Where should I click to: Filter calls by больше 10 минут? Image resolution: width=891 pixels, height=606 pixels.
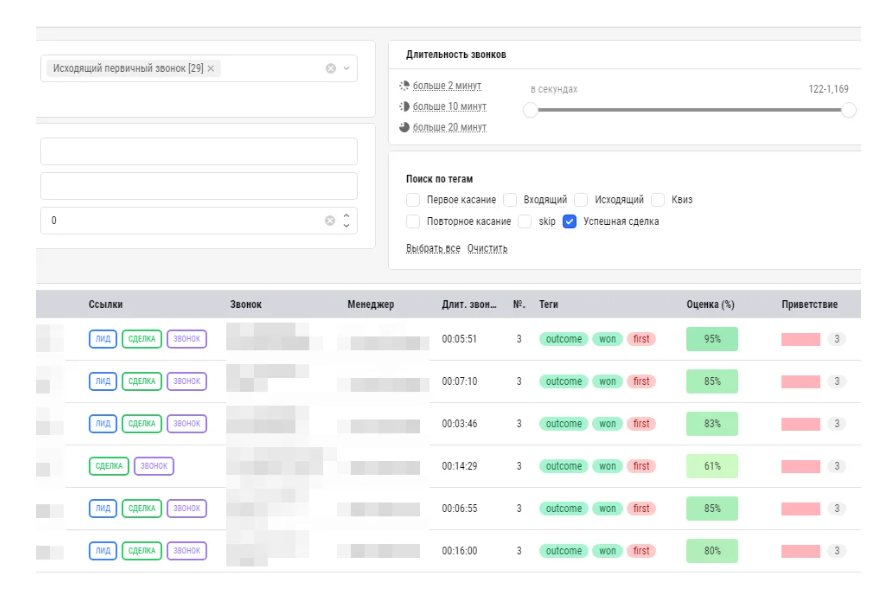click(449, 106)
